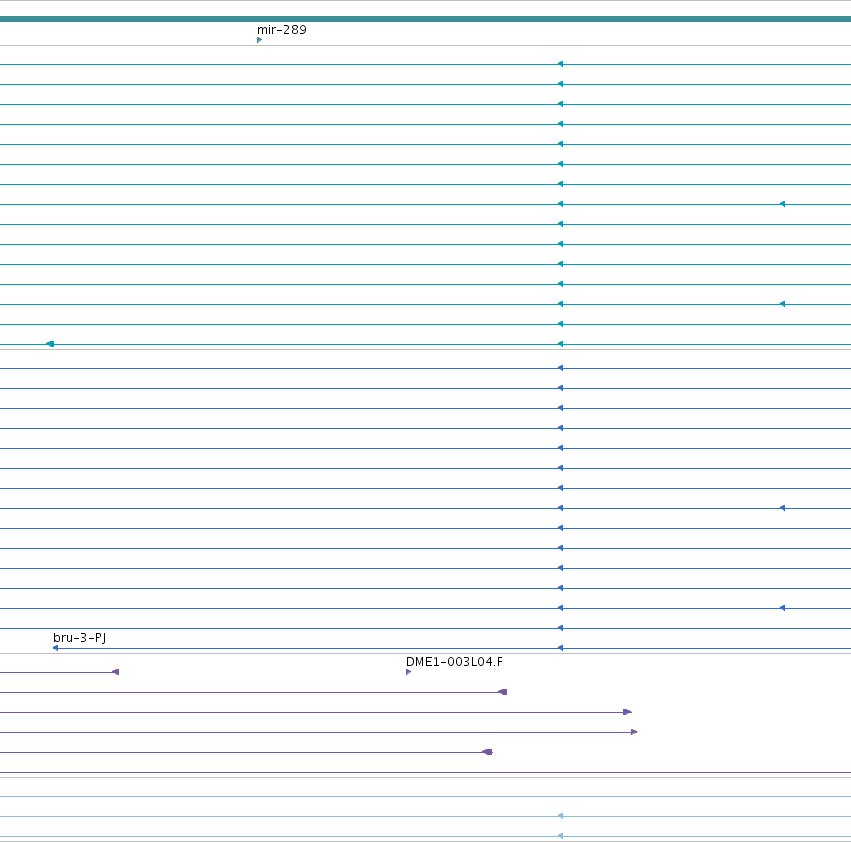Click the mir-289 feature label

tap(282, 29)
